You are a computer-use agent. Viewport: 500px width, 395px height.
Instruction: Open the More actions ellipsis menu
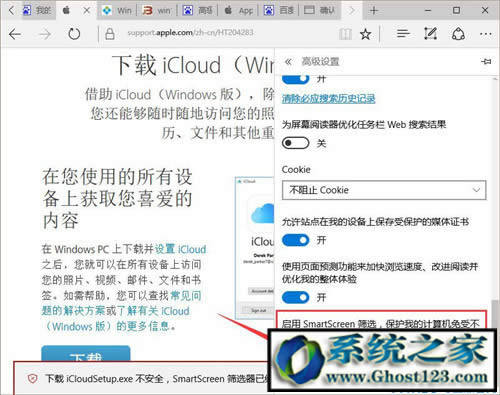coord(486,34)
